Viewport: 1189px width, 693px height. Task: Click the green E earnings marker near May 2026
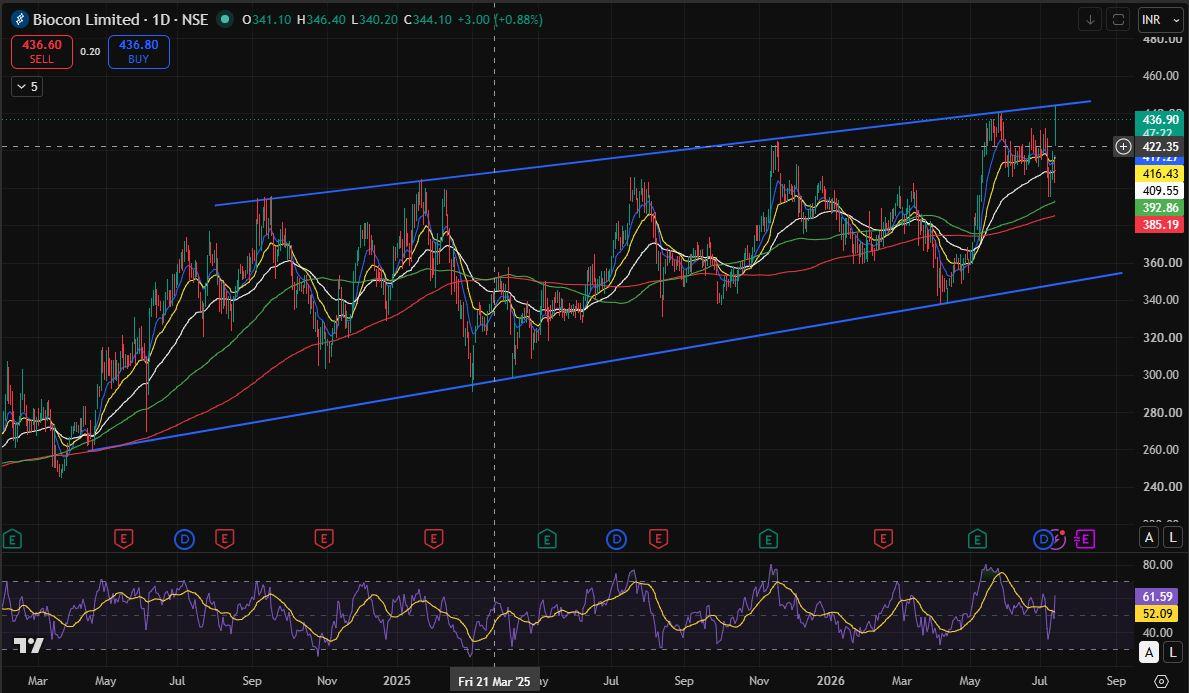[977, 539]
